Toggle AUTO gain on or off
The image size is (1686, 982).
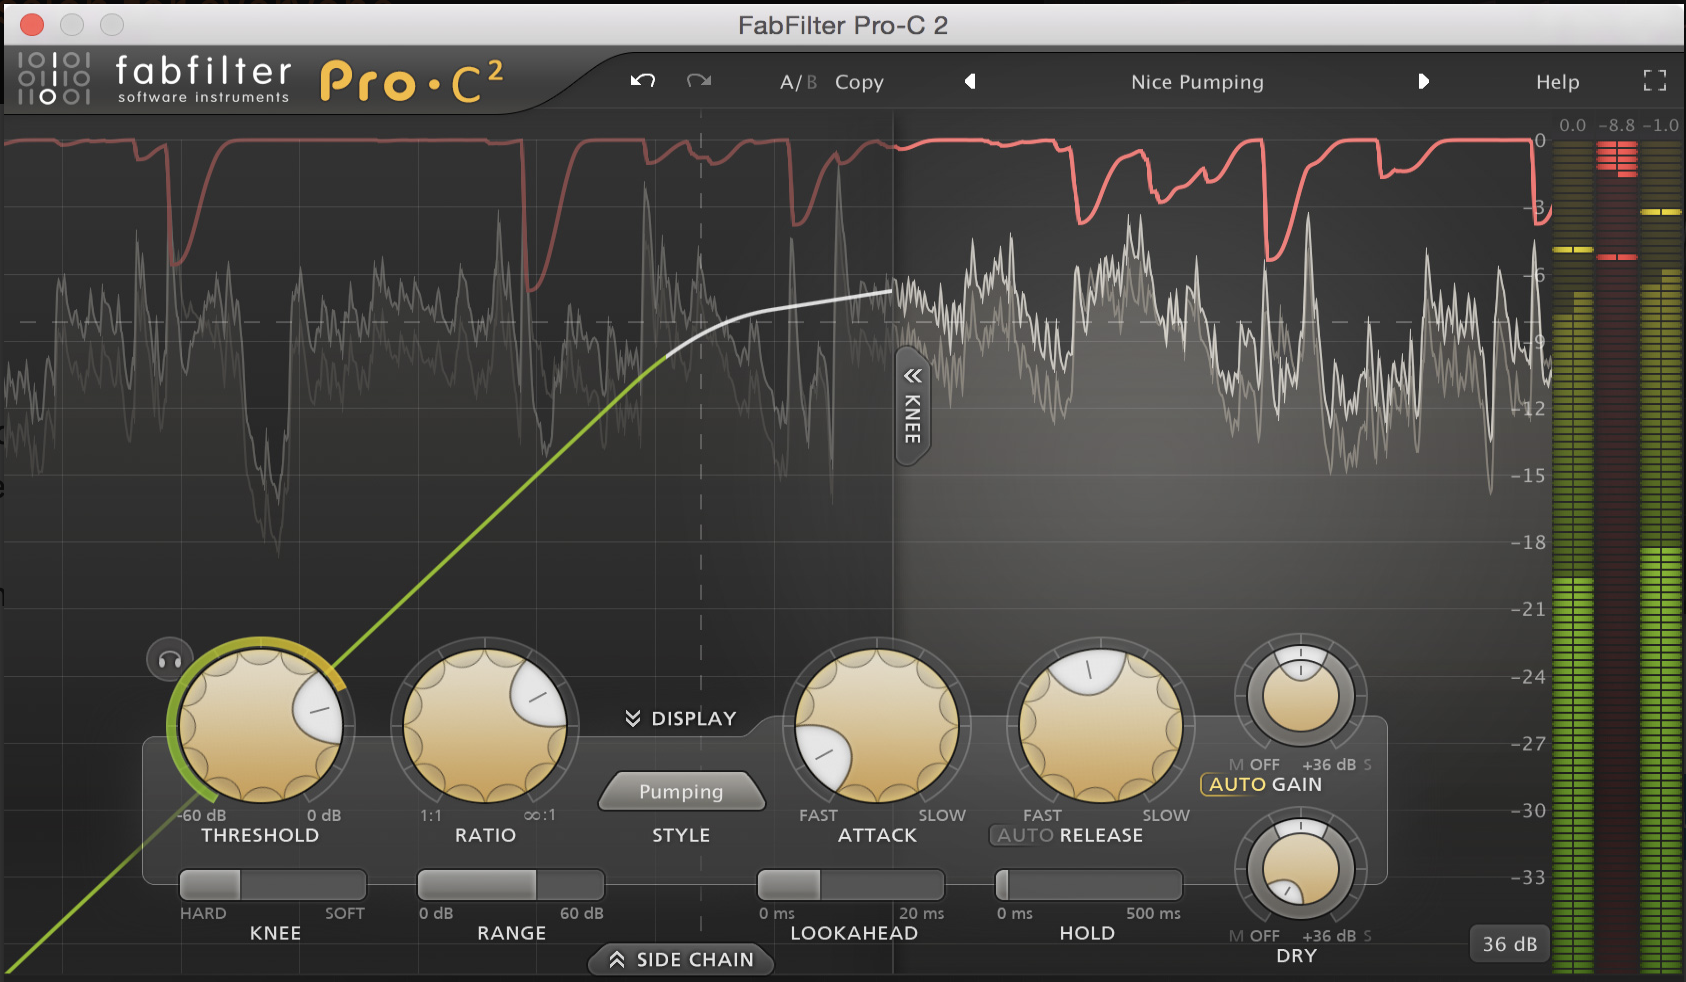1237,784
